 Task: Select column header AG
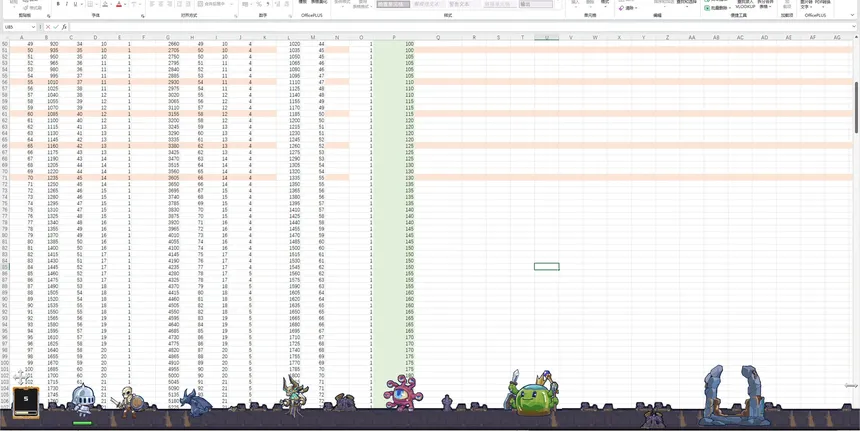tap(837, 37)
